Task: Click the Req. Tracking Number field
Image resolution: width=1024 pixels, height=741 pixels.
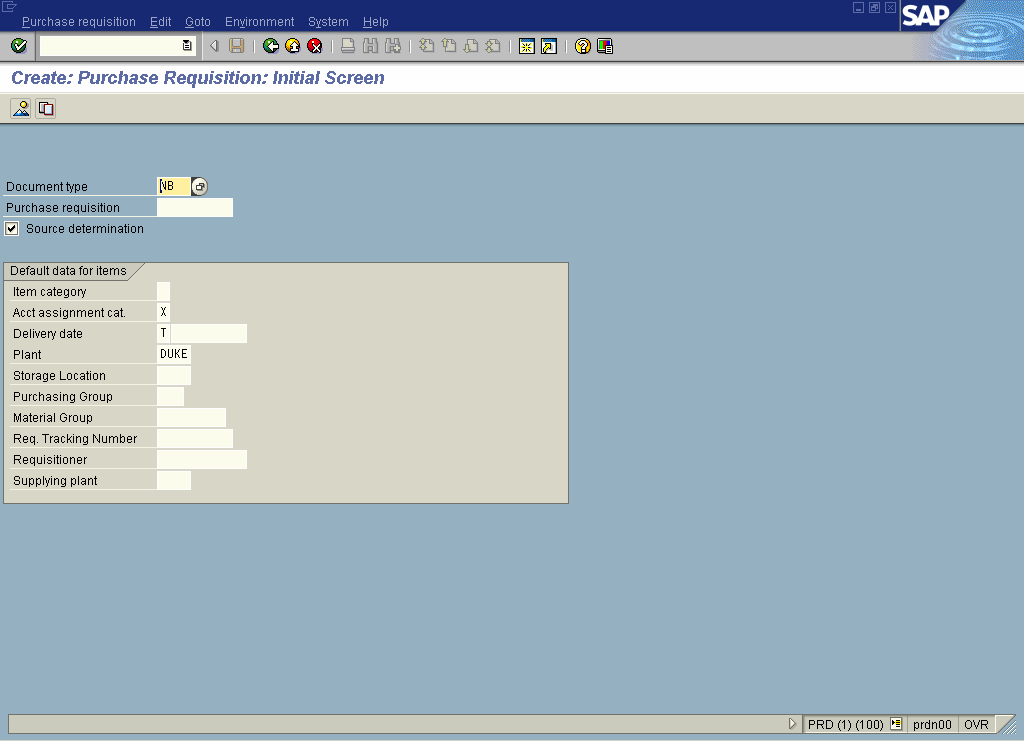Action: [x=195, y=438]
